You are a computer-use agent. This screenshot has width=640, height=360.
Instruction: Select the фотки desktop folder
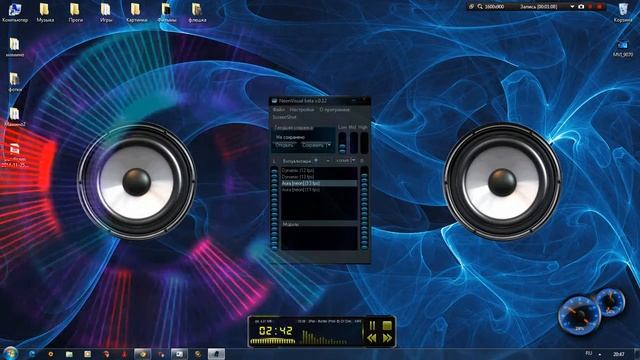[x=15, y=82]
